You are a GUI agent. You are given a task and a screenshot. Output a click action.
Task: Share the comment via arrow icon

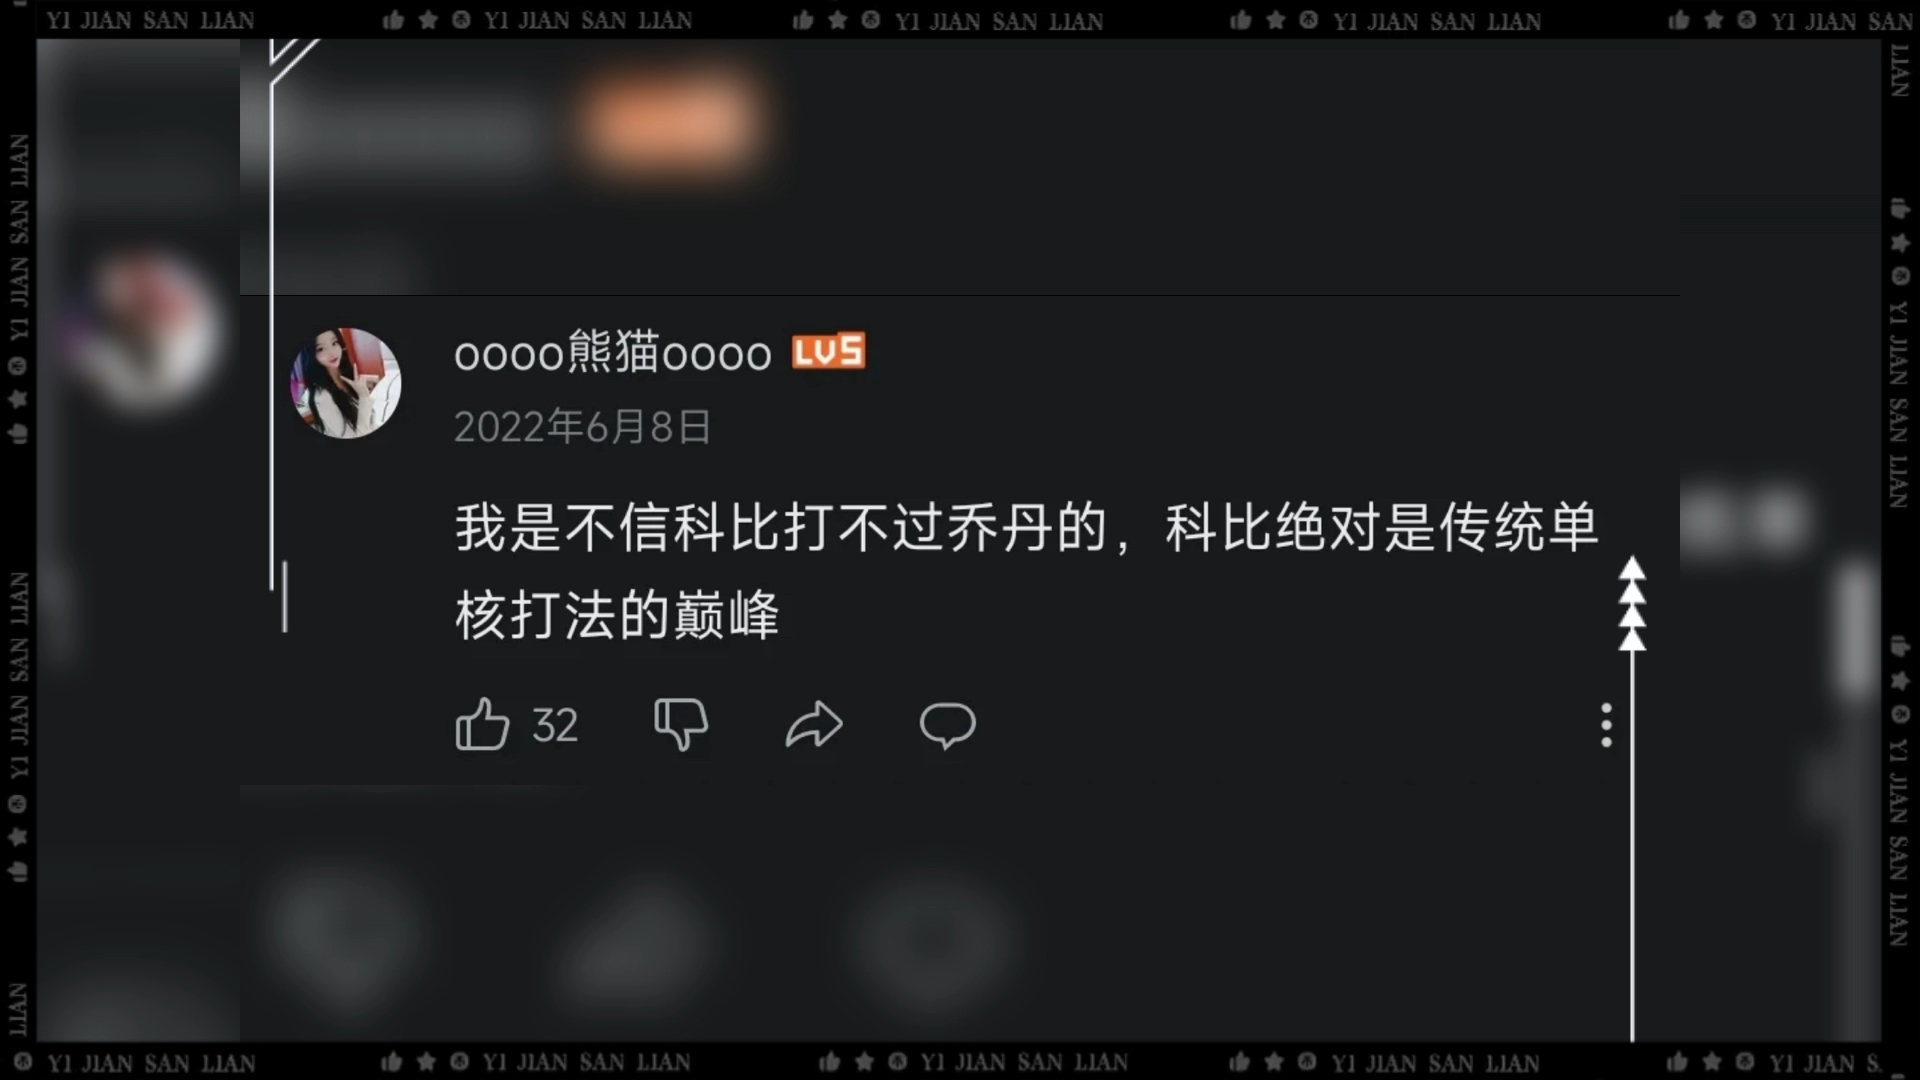pyautogui.click(x=814, y=724)
